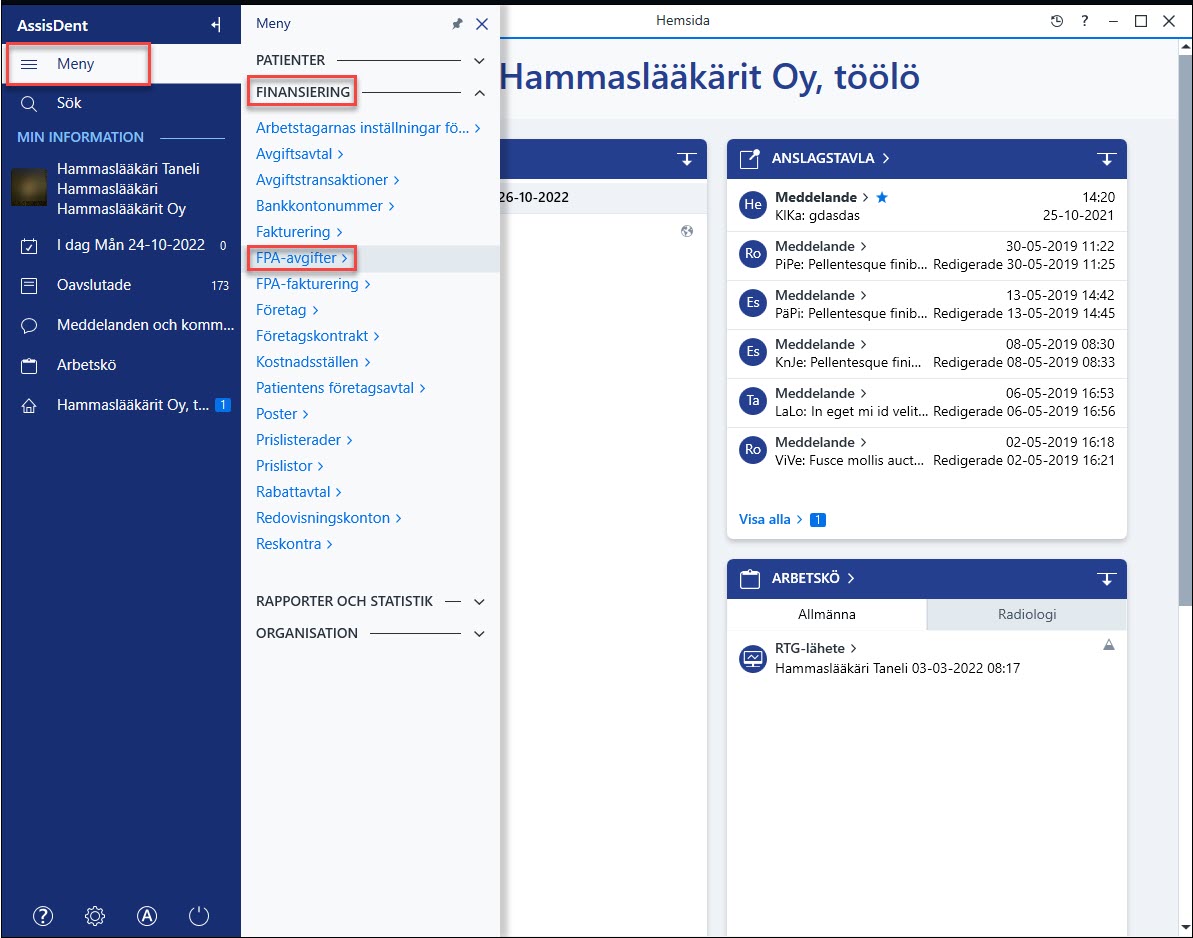Open help via question mark icon at sidebar bottom
Viewport: 1193px width, 938px height.
[x=43, y=916]
